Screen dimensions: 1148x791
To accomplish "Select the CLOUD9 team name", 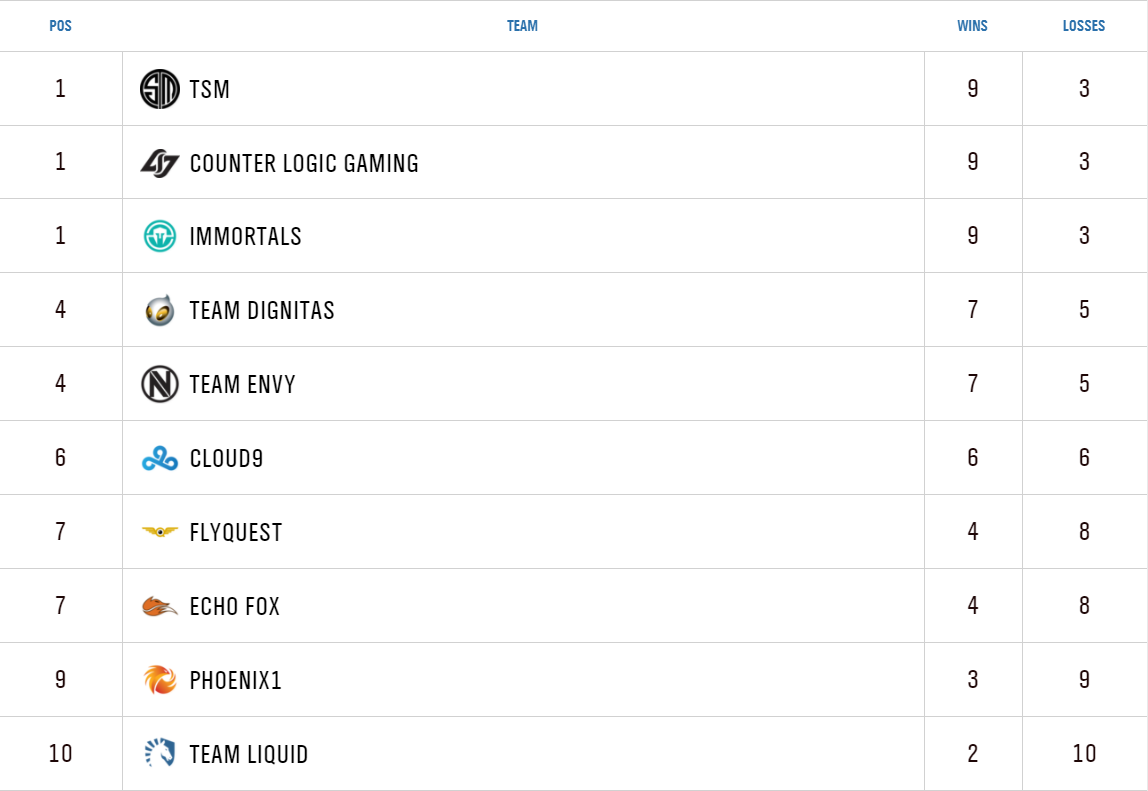I will coord(226,458).
